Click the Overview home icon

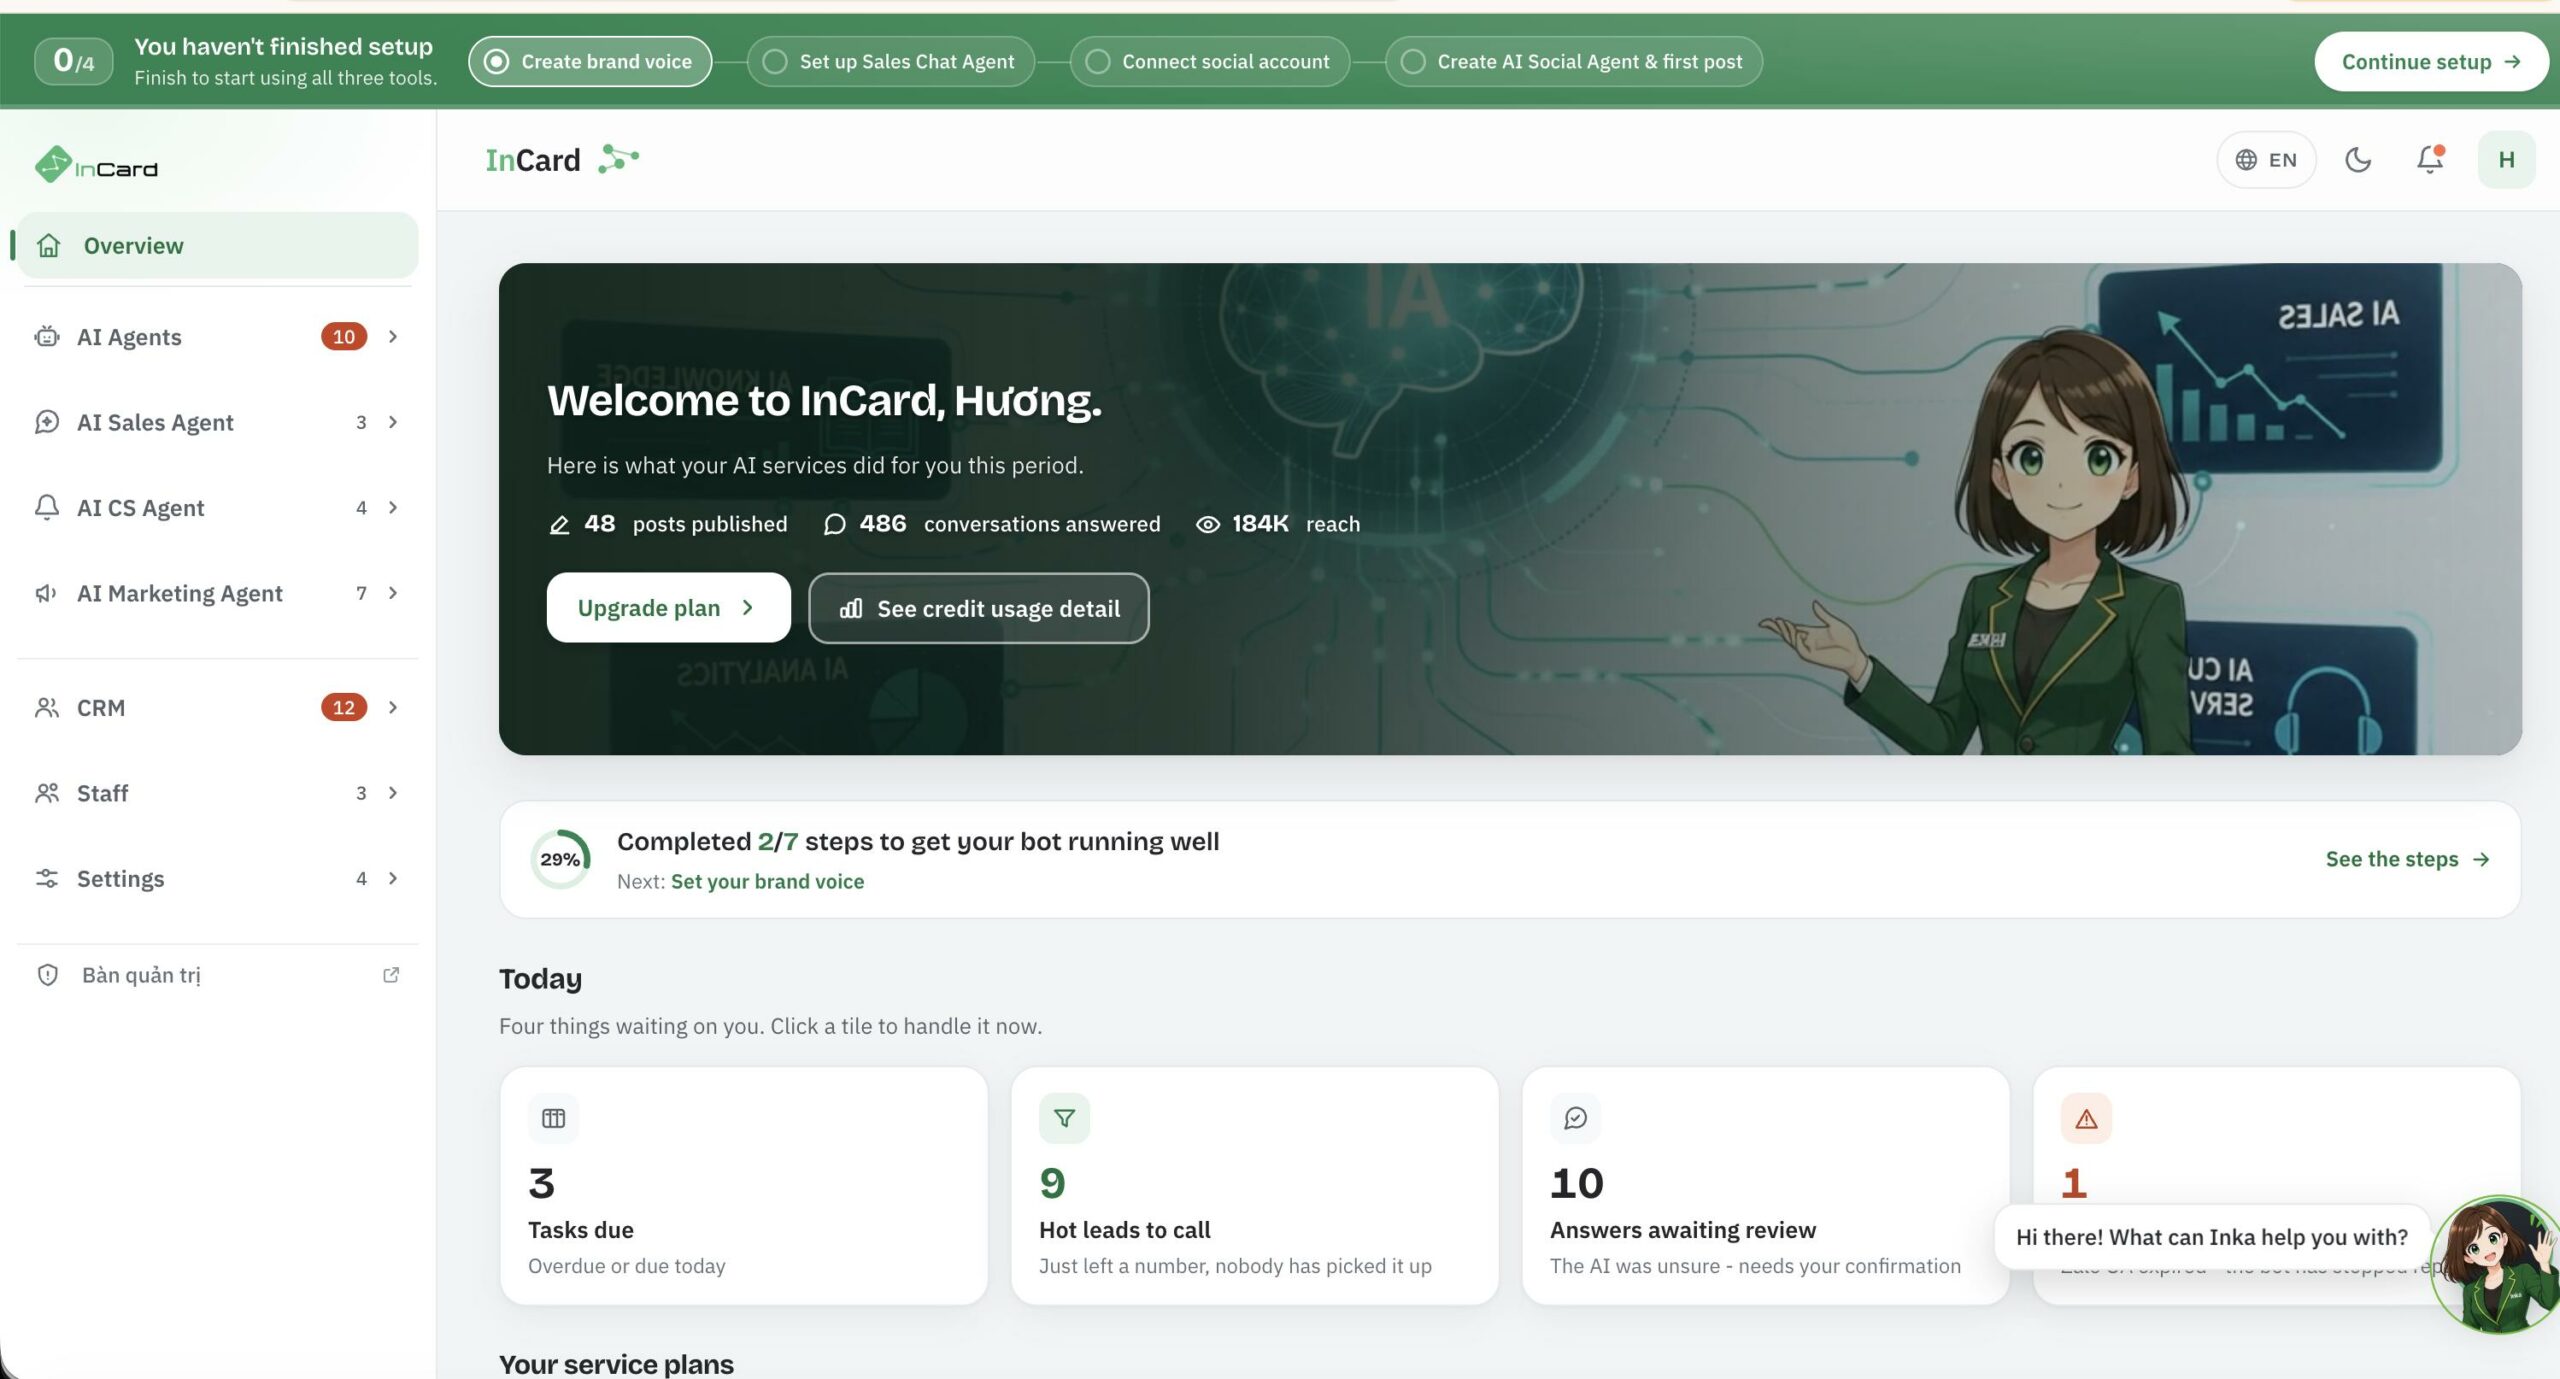point(48,246)
